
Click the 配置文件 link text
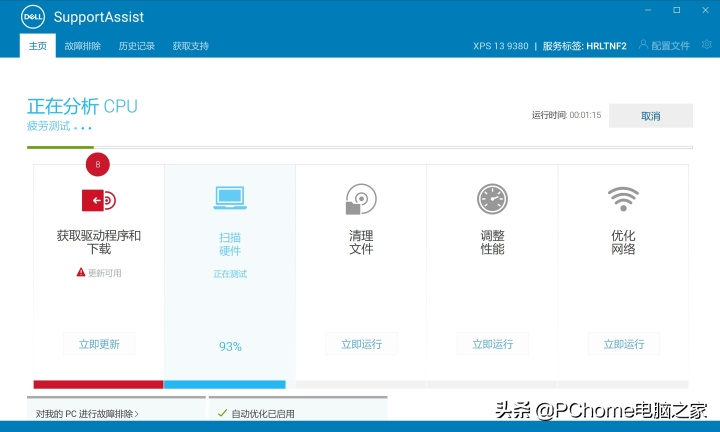point(670,45)
